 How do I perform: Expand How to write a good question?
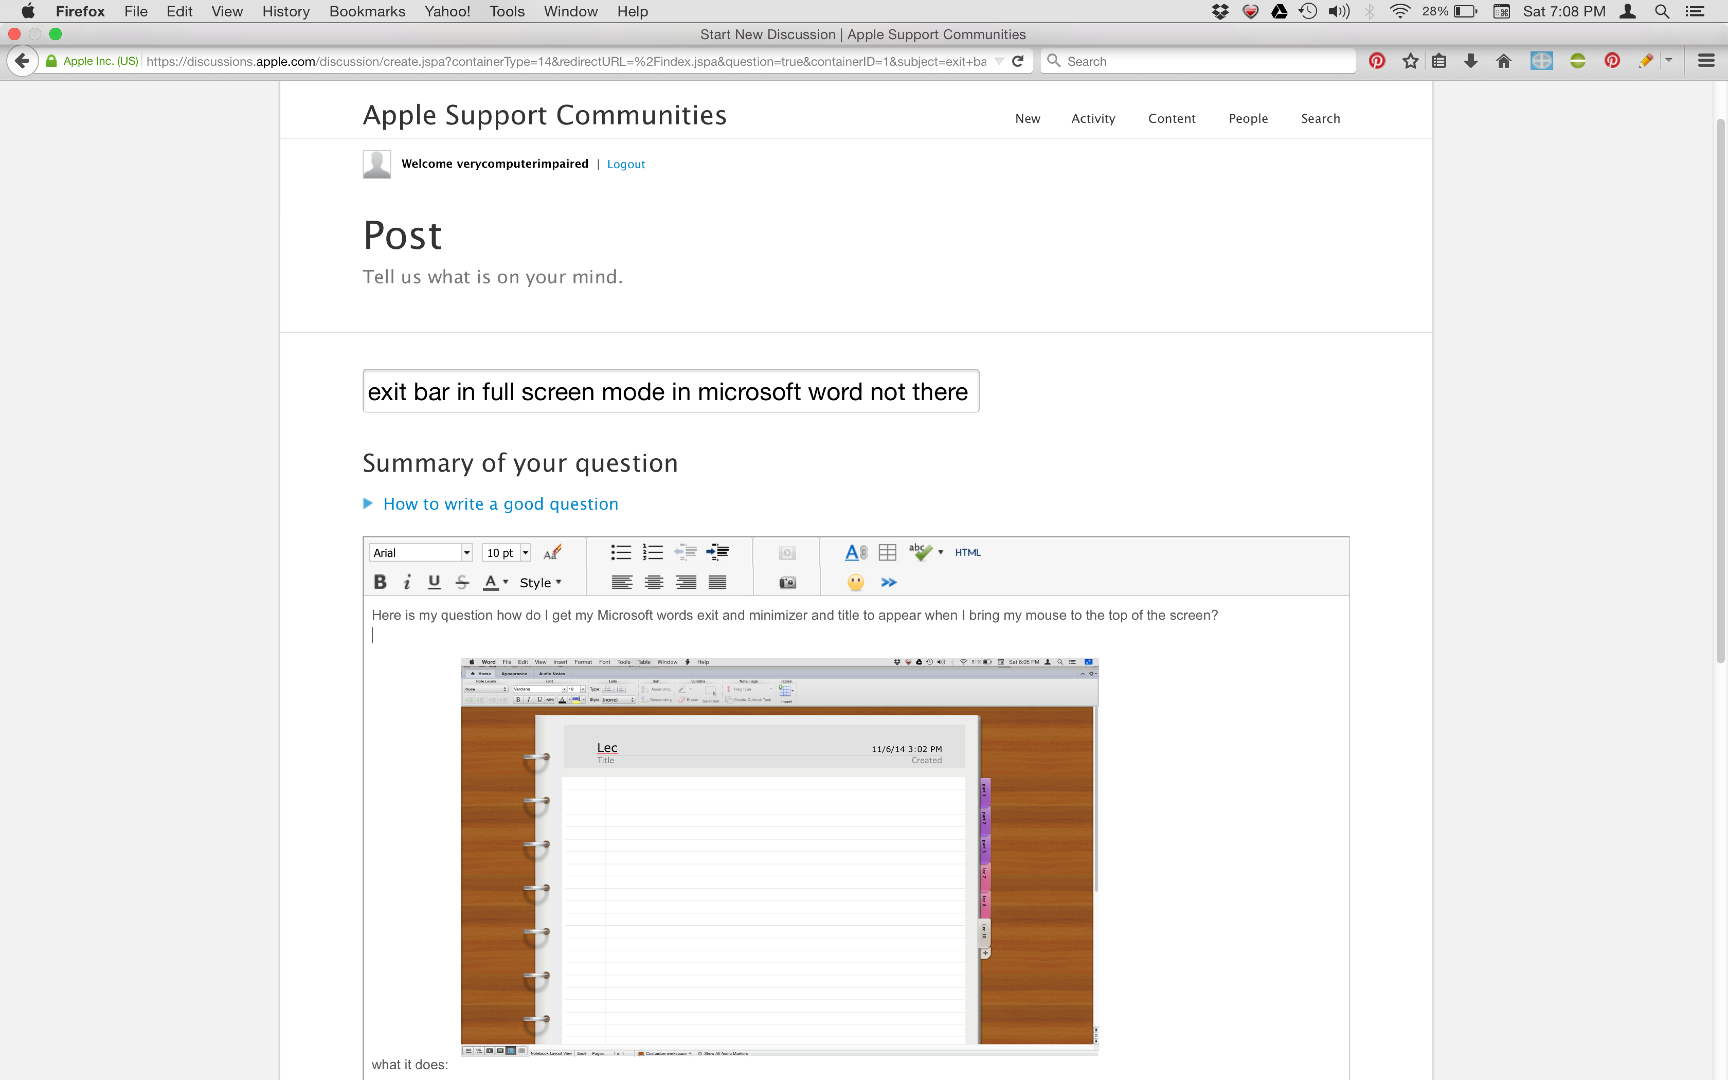point(501,504)
